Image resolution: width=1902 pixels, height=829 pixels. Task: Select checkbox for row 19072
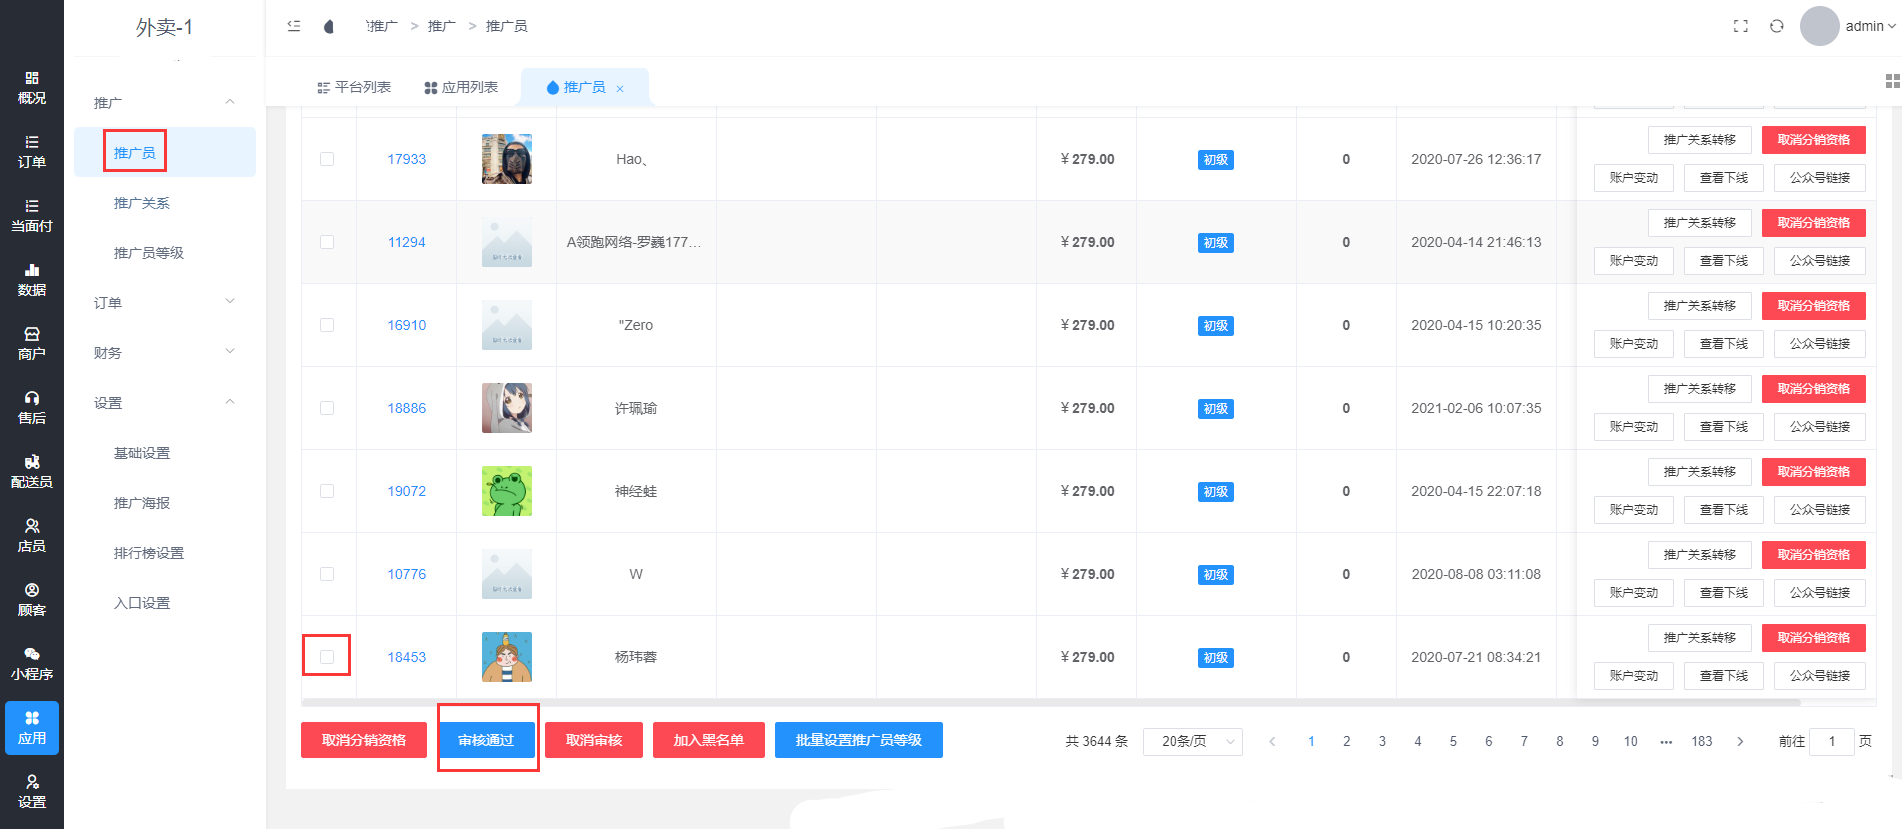[327, 491]
